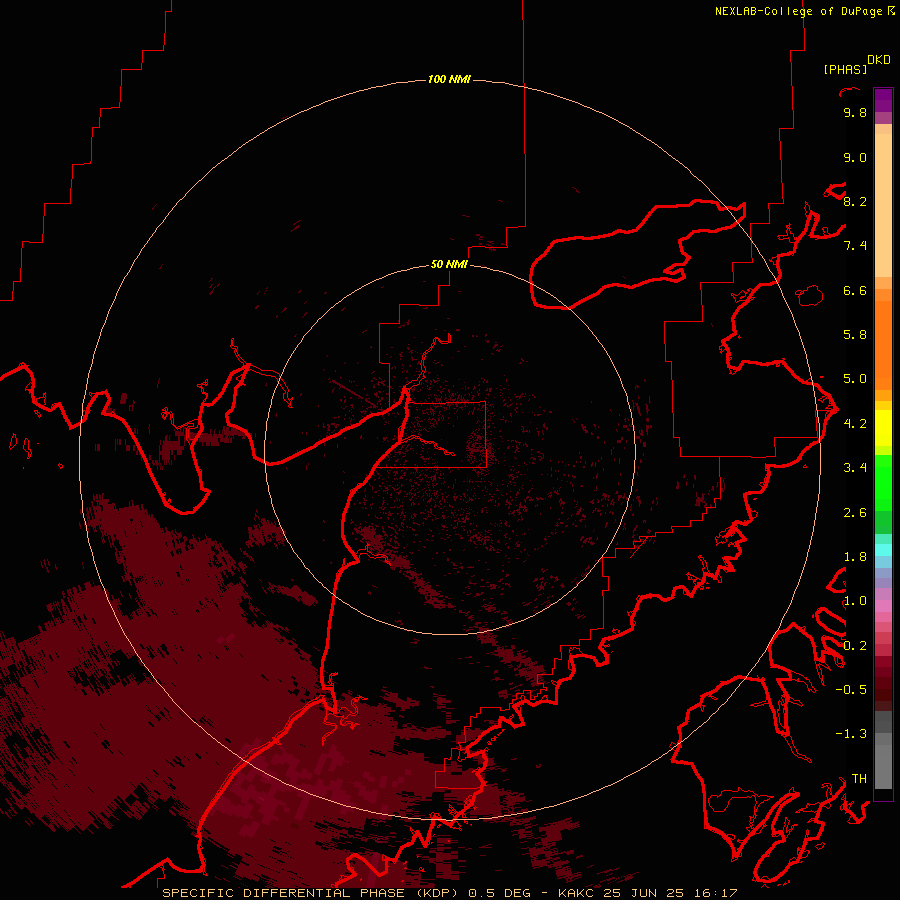Click the -1.3 color scale value
Image resolution: width=900 pixels, height=900 pixels.
tap(851, 734)
